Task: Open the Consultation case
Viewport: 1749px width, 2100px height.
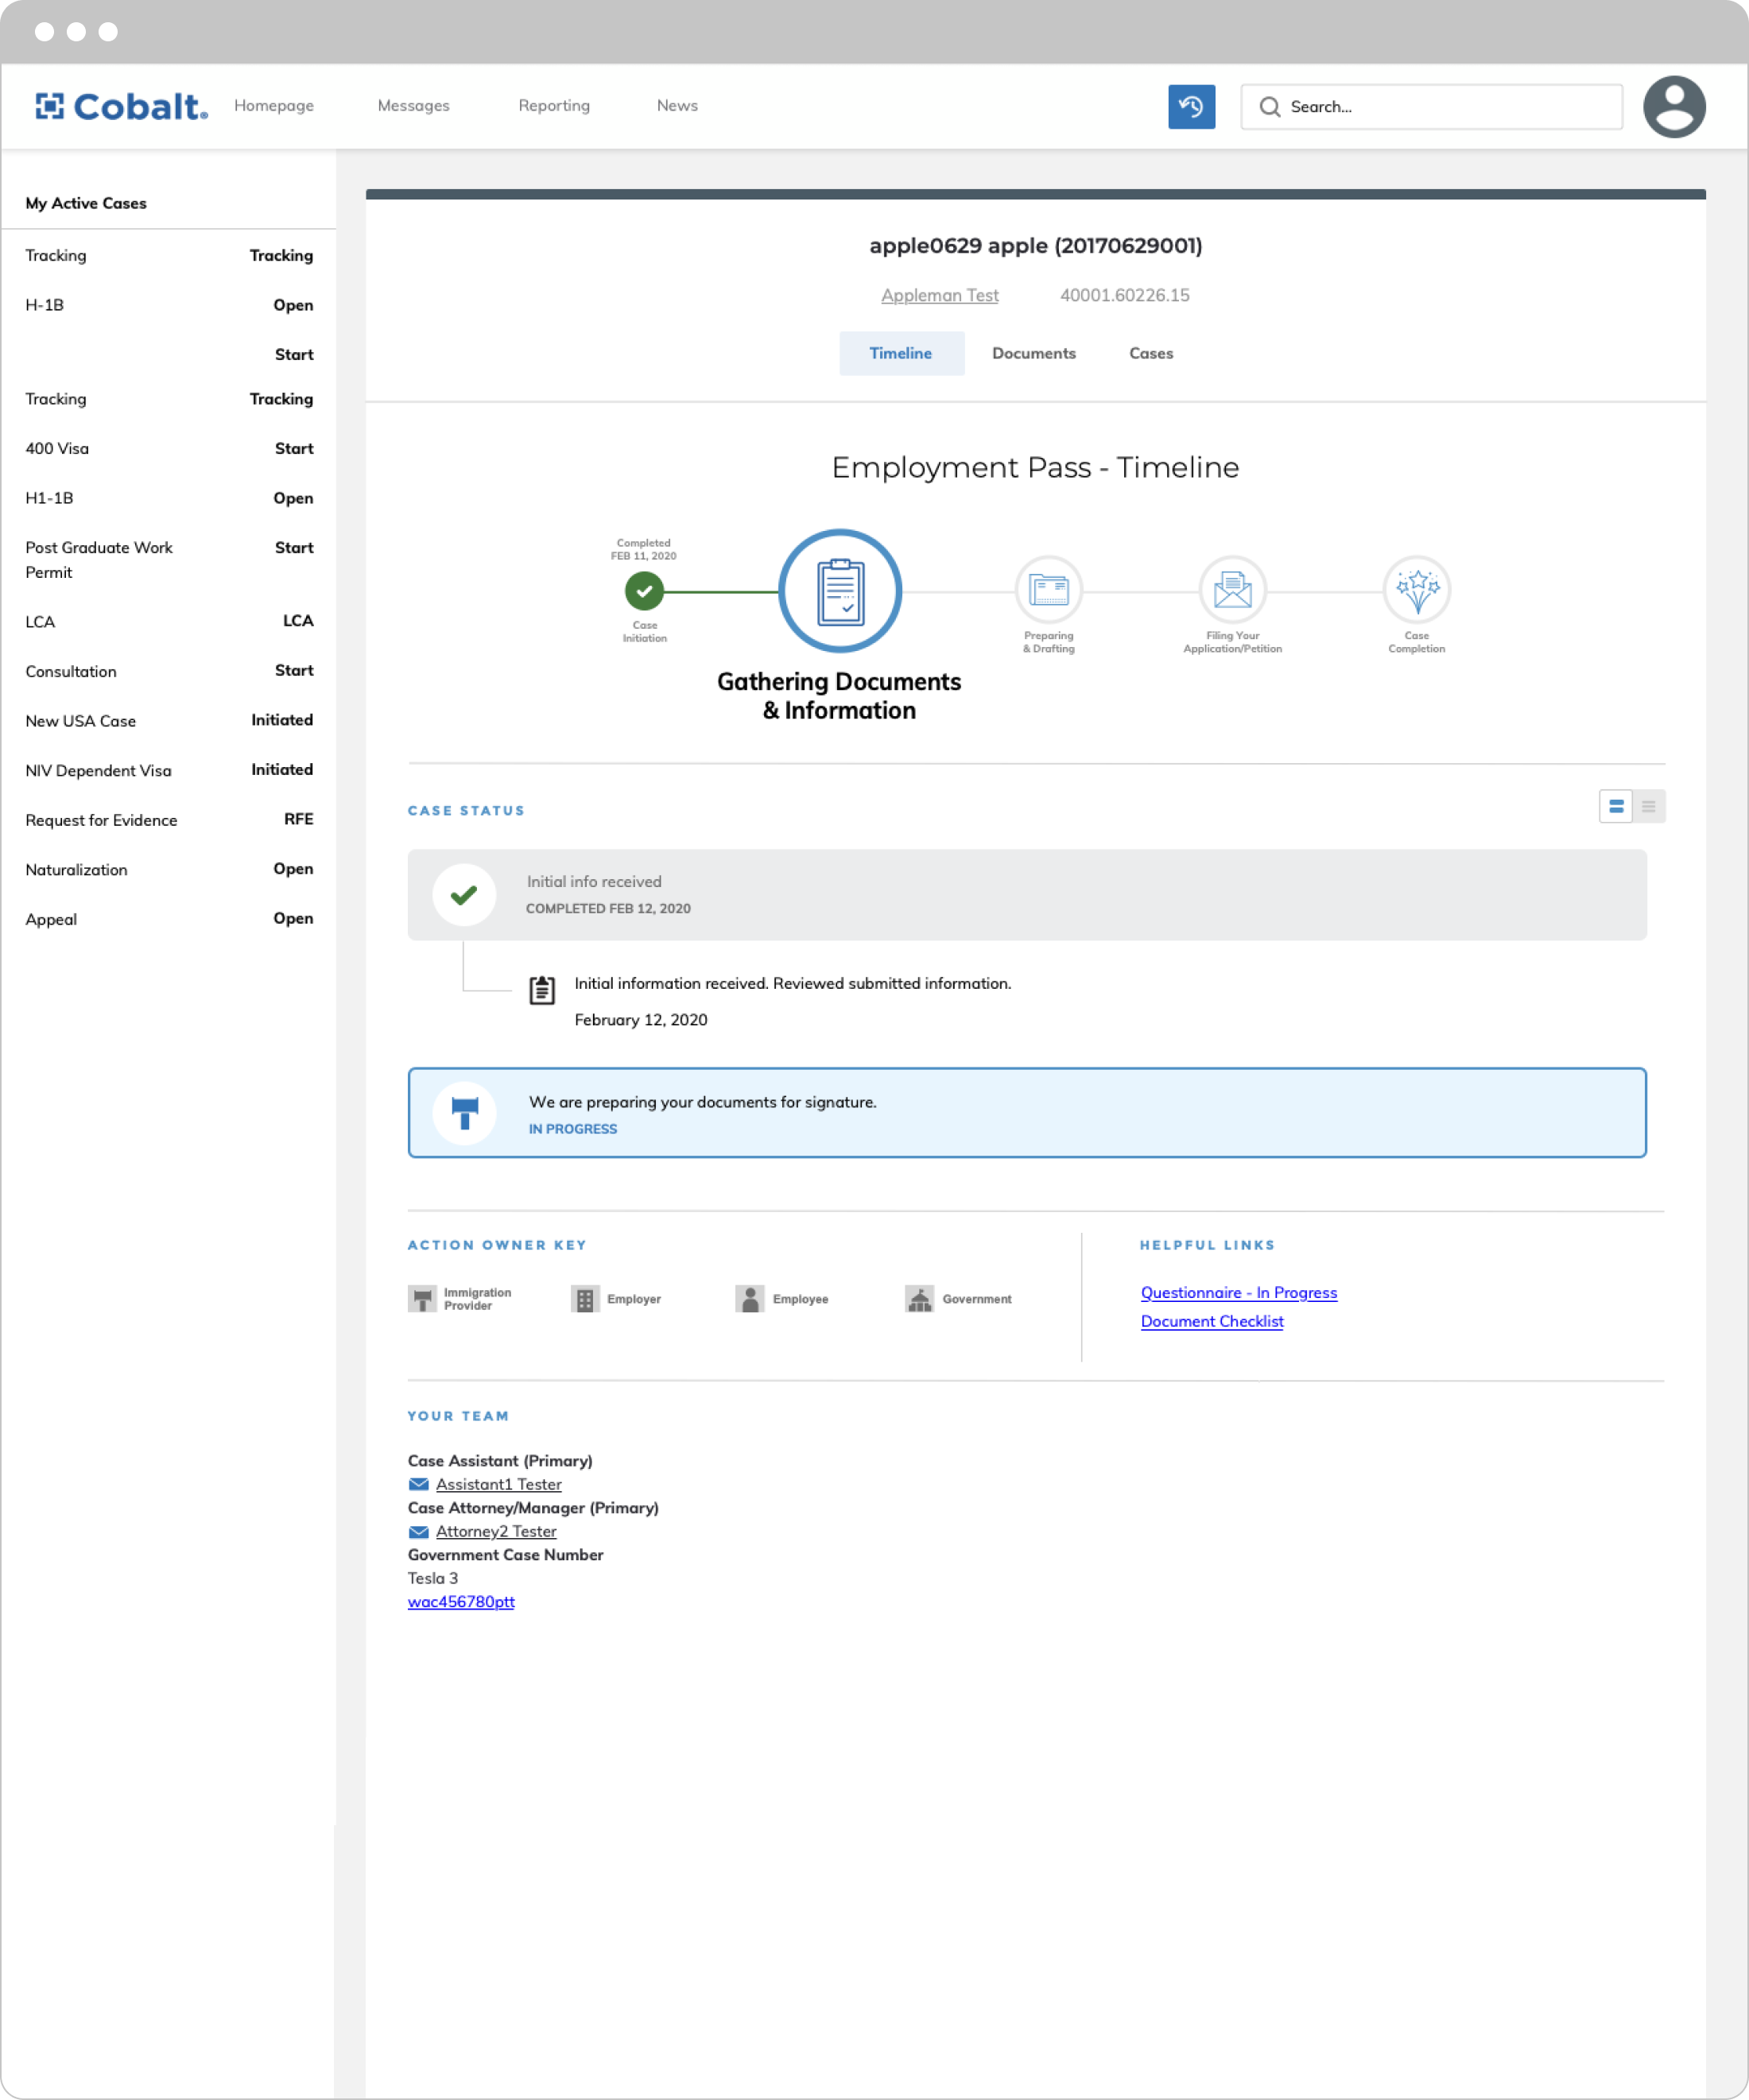Action: pos(169,671)
